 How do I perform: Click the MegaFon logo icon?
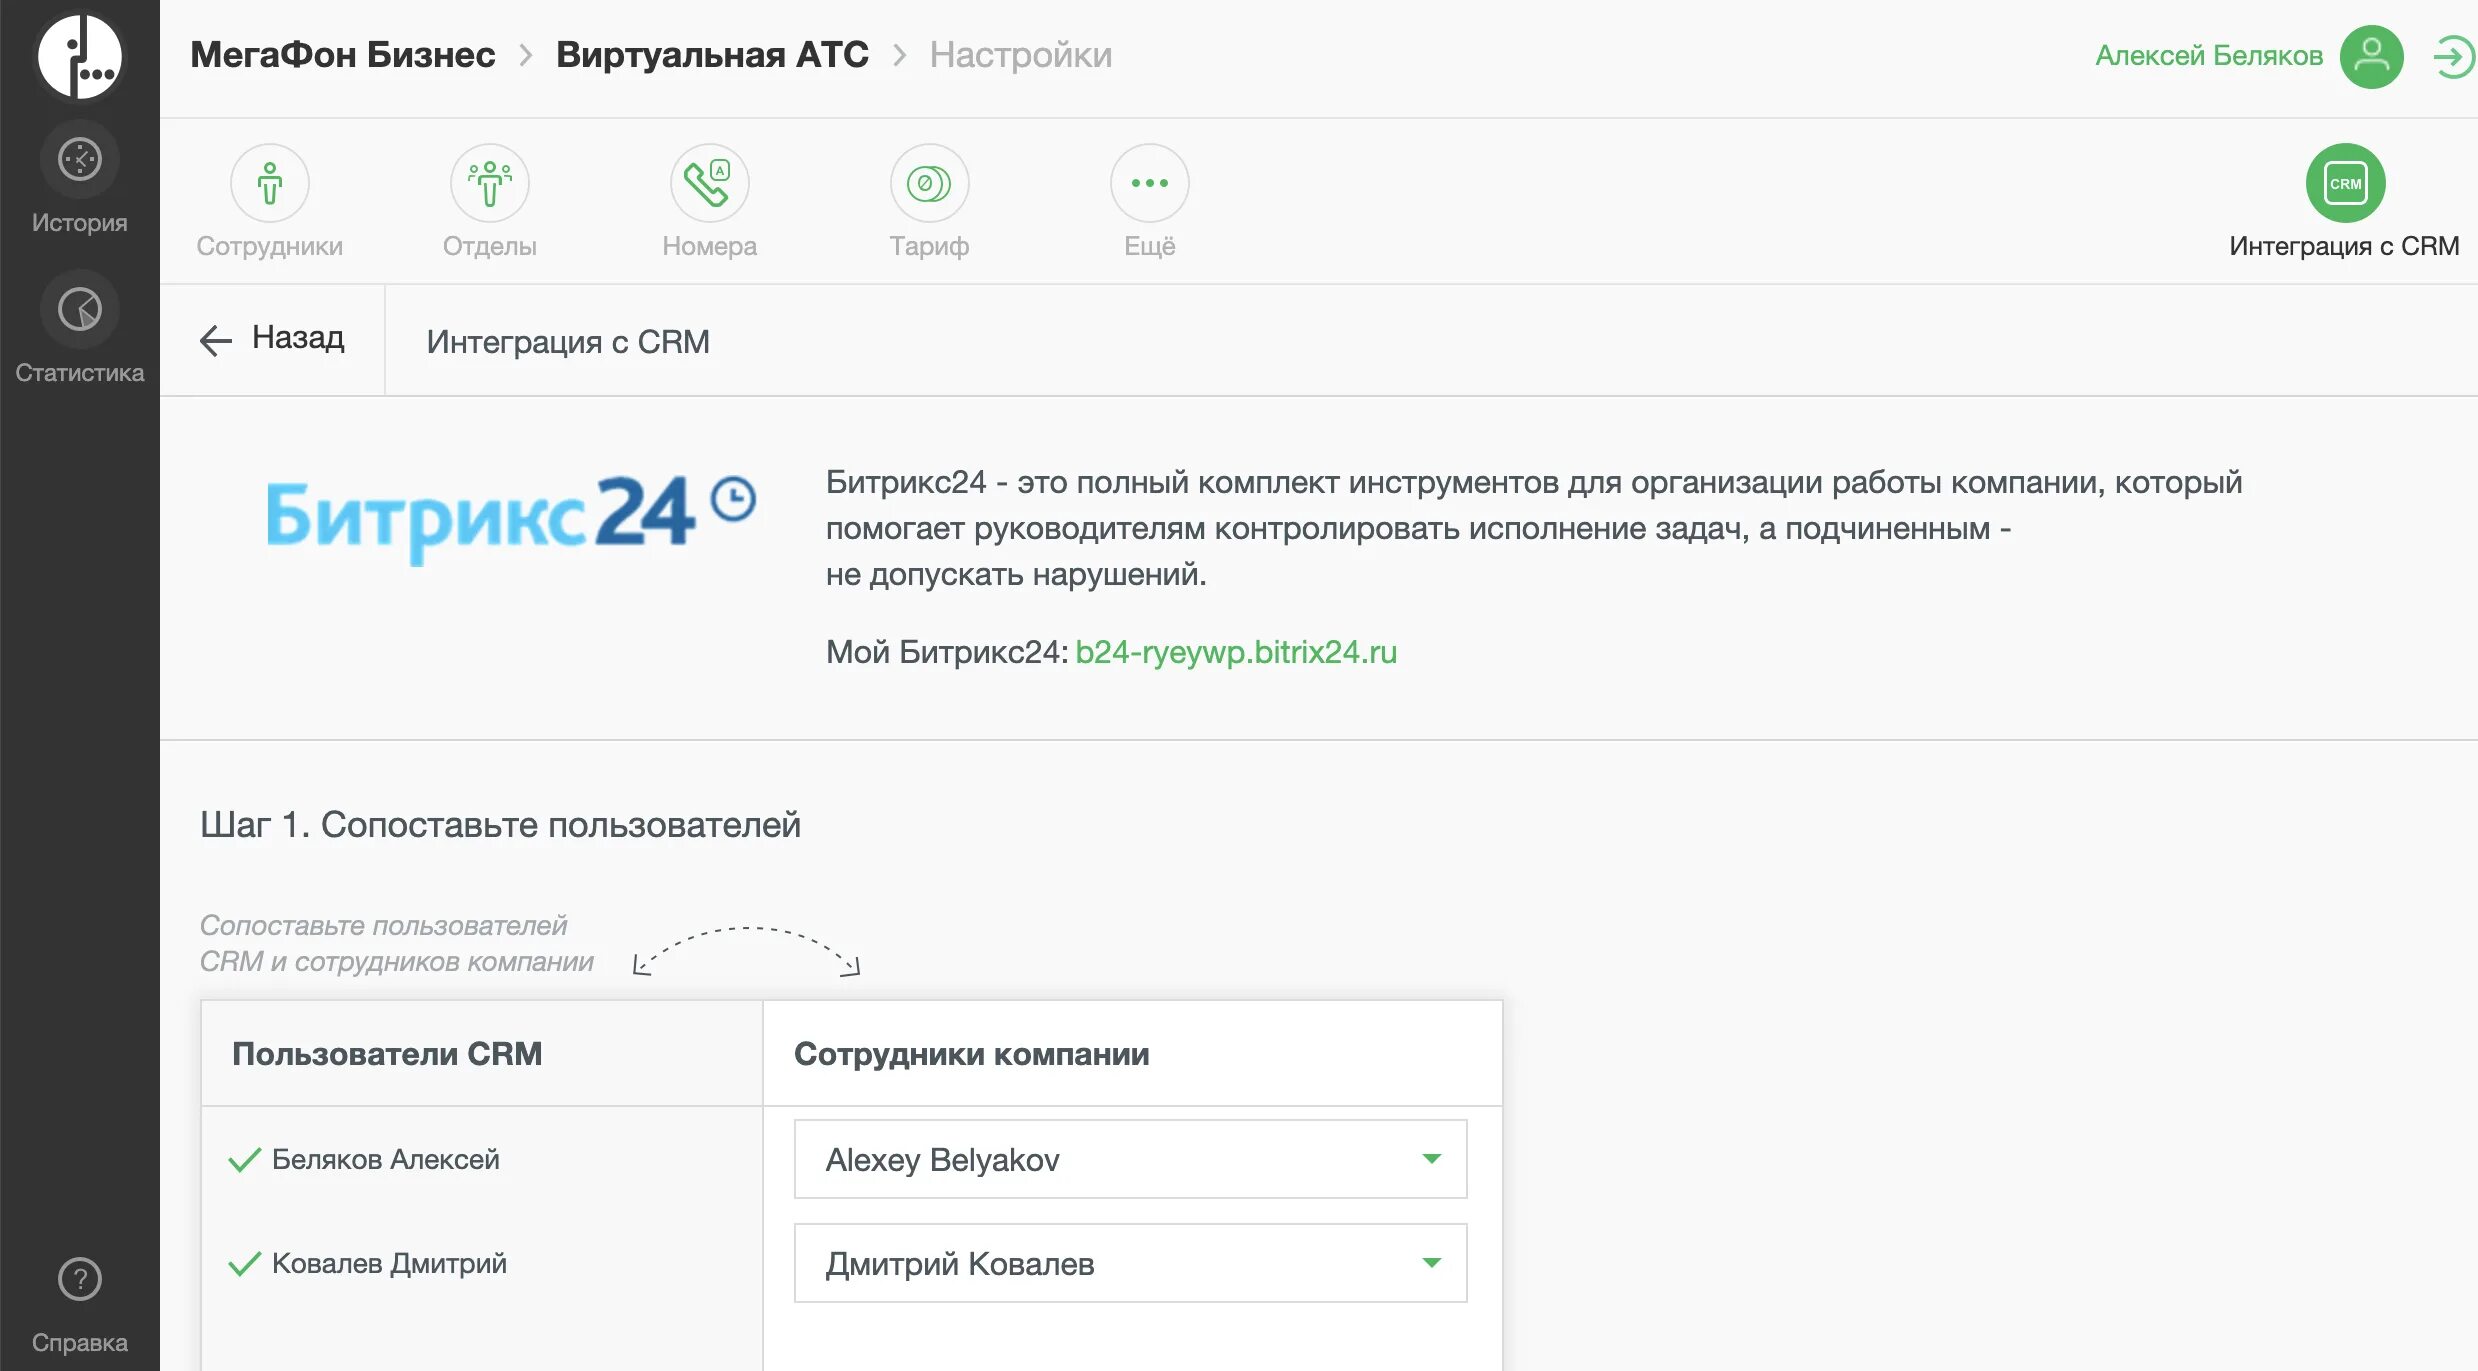pyautogui.click(x=80, y=57)
